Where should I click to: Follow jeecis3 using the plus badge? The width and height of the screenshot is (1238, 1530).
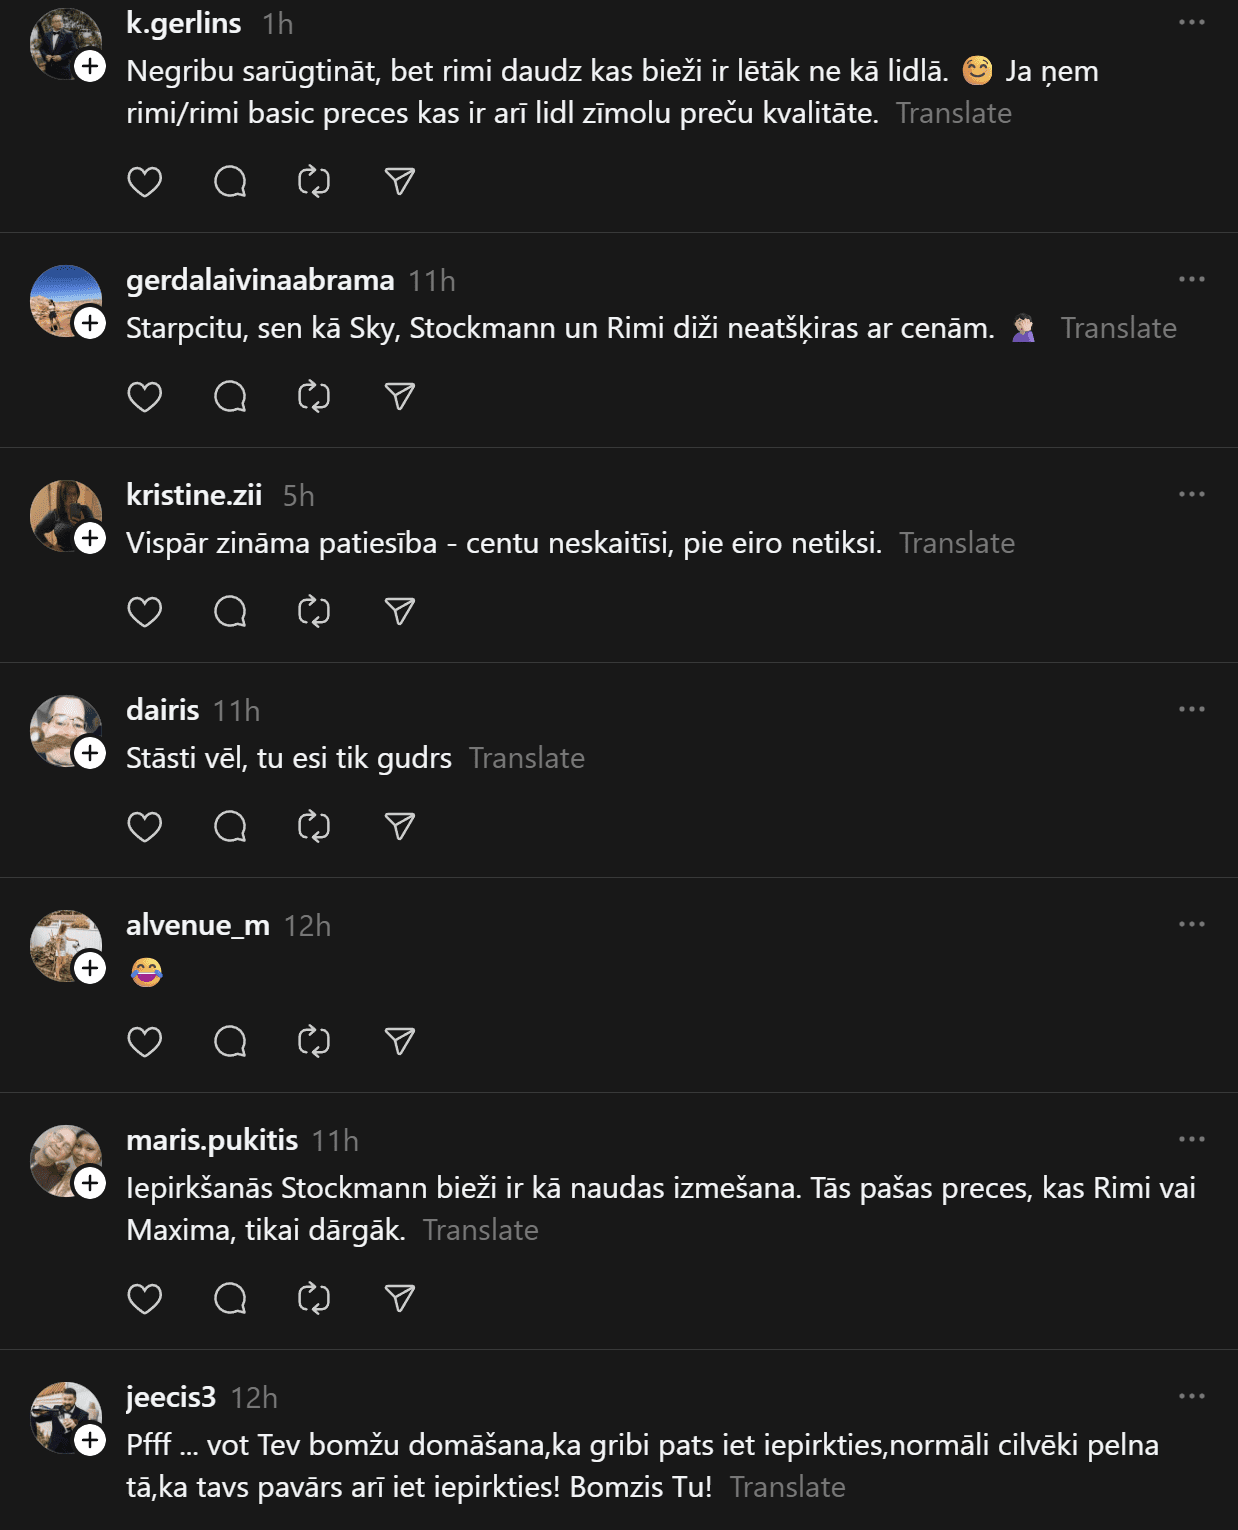pyautogui.click(x=90, y=1440)
